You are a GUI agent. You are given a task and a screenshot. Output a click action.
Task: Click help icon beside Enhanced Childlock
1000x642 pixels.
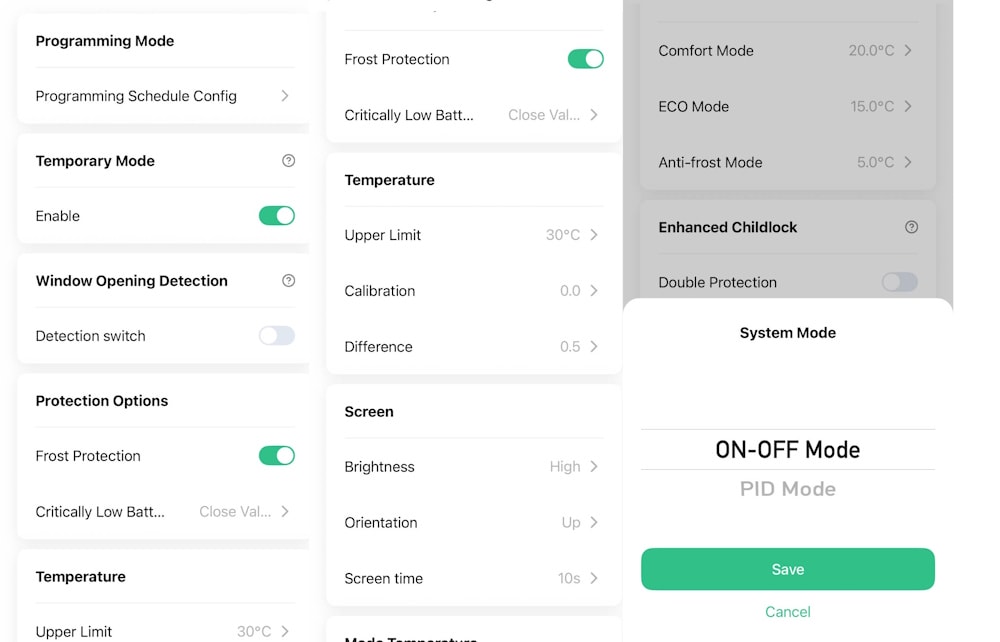[911, 227]
